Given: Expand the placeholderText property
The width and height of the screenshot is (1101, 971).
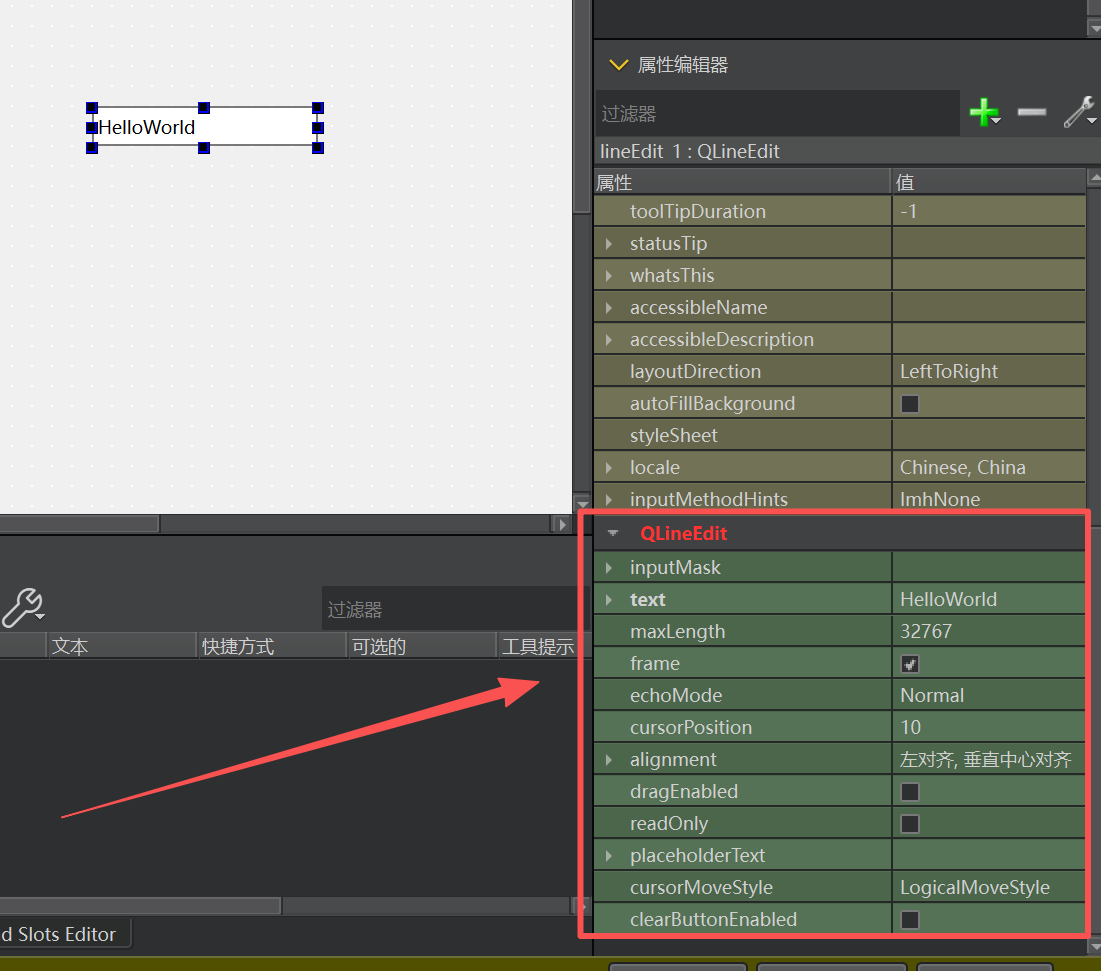Looking at the screenshot, I should [x=609, y=856].
